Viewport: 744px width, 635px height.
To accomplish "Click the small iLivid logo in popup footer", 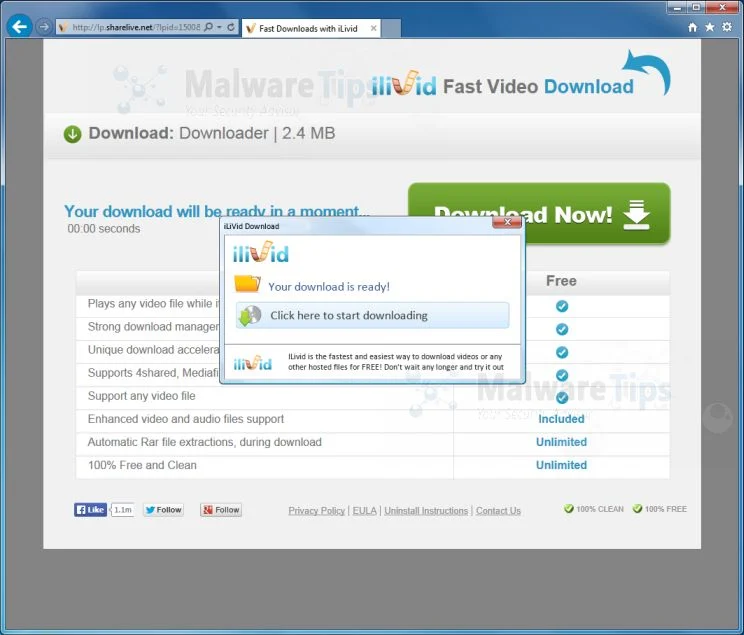I will 252,363.
